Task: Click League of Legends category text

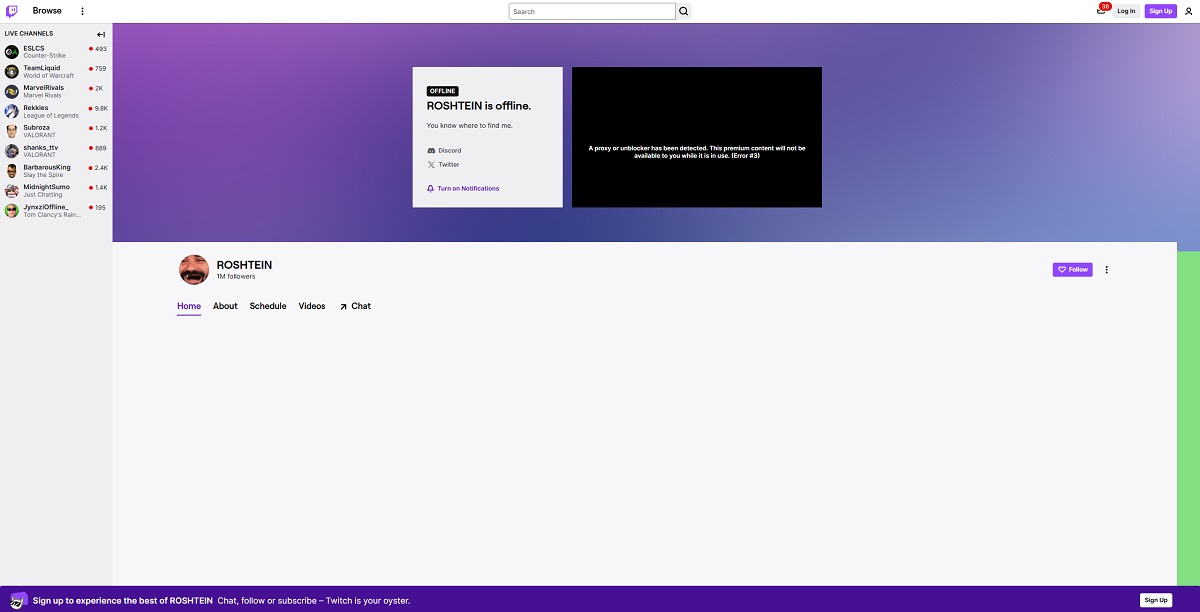Action: (x=51, y=115)
